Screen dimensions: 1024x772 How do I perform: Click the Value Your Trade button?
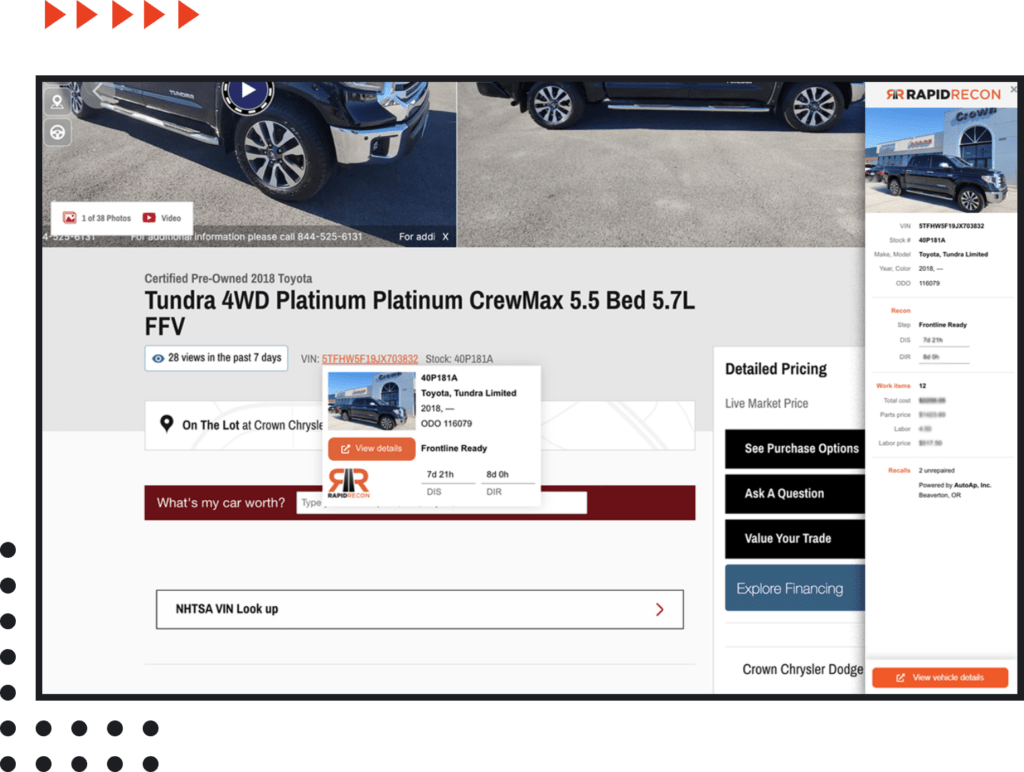pos(795,539)
